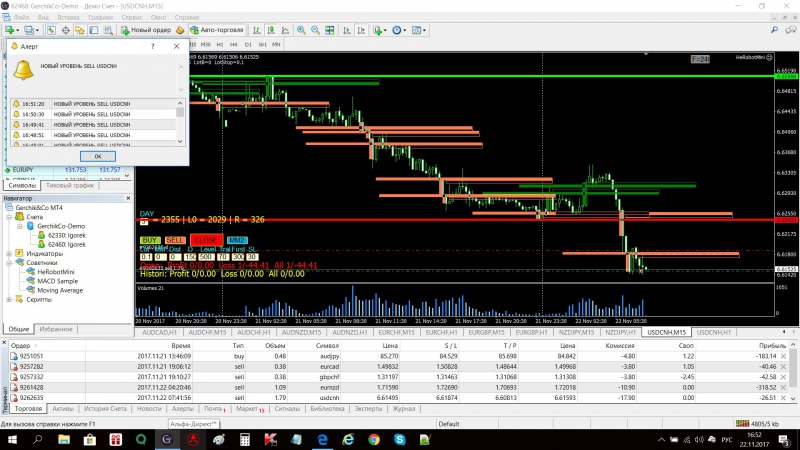Select HeRobotMini expert advisor in Navigator

(56, 272)
